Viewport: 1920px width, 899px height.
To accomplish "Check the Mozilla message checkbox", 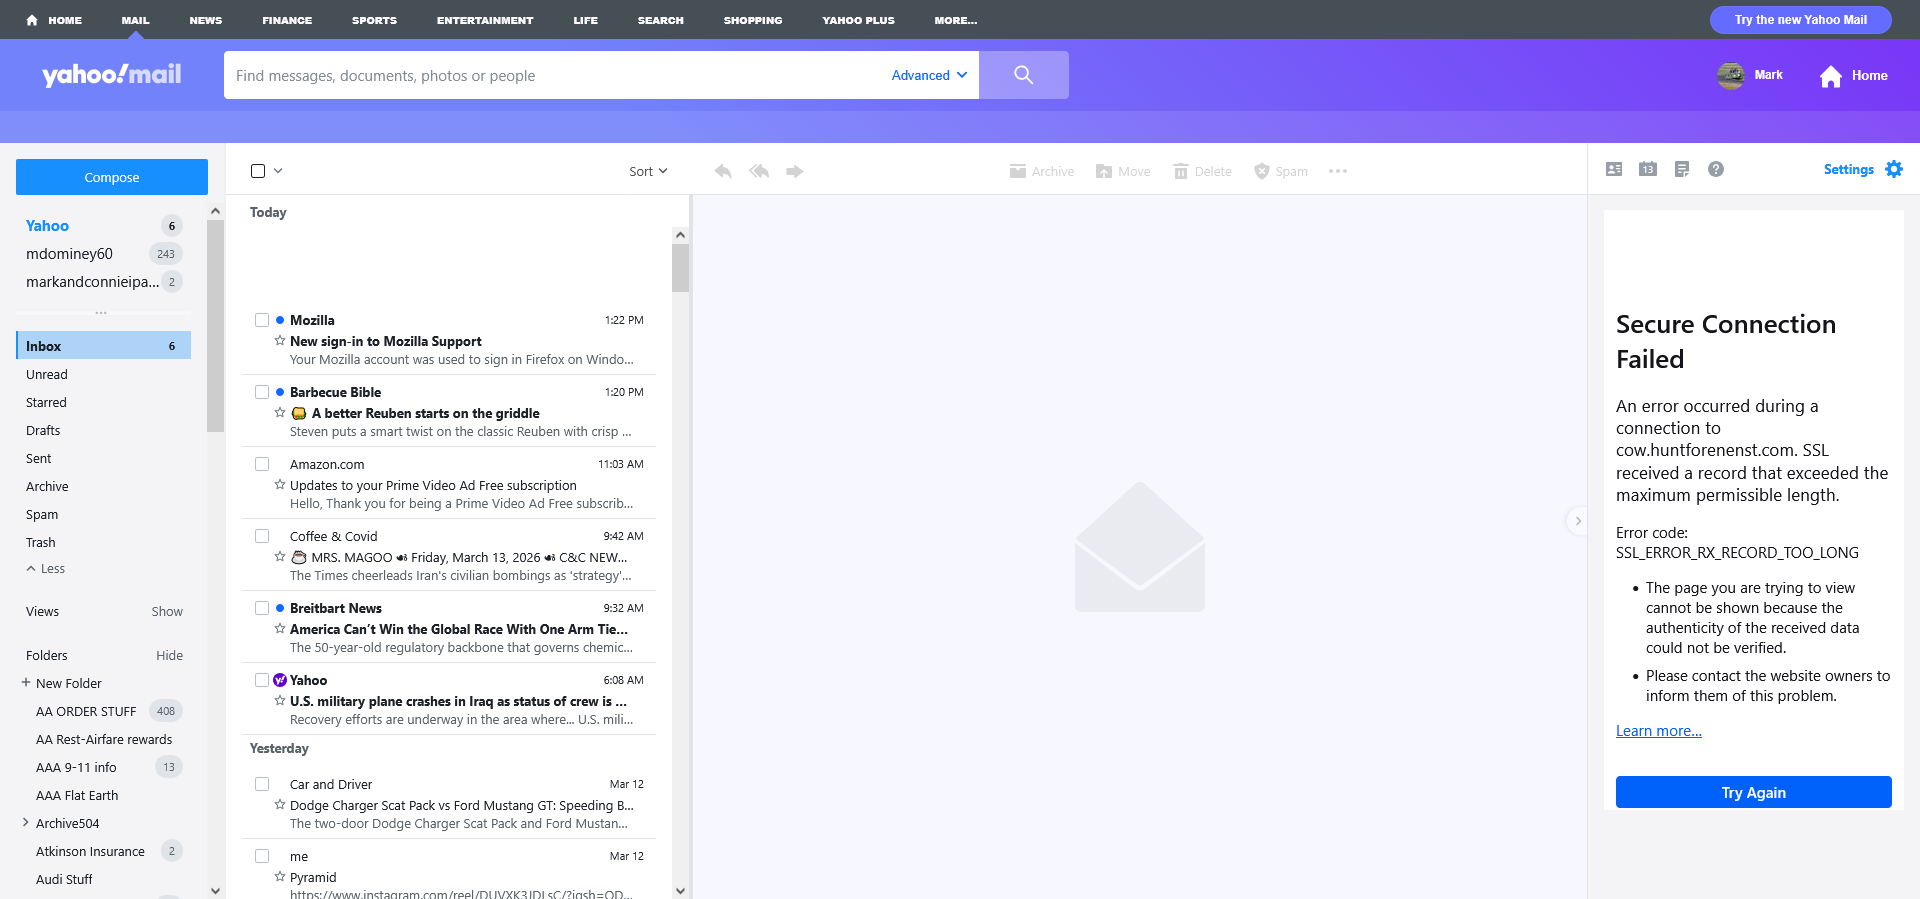I will [x=262, y=320].
